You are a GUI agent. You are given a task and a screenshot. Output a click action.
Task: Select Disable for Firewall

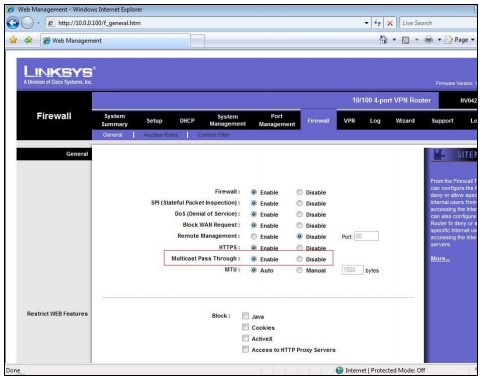[299, 192]
